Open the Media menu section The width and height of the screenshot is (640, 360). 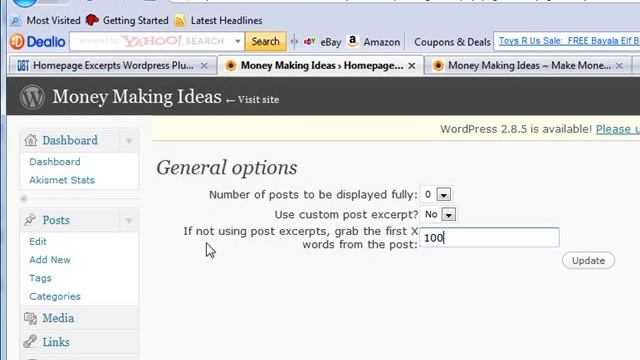click(x=58, y=318)
